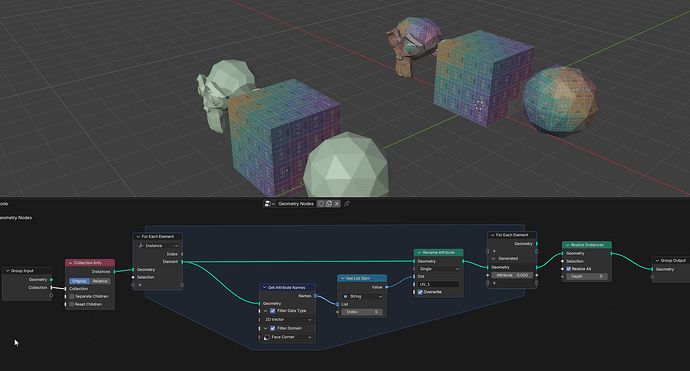Click the UV-textured sphere in the viewport

560,100
